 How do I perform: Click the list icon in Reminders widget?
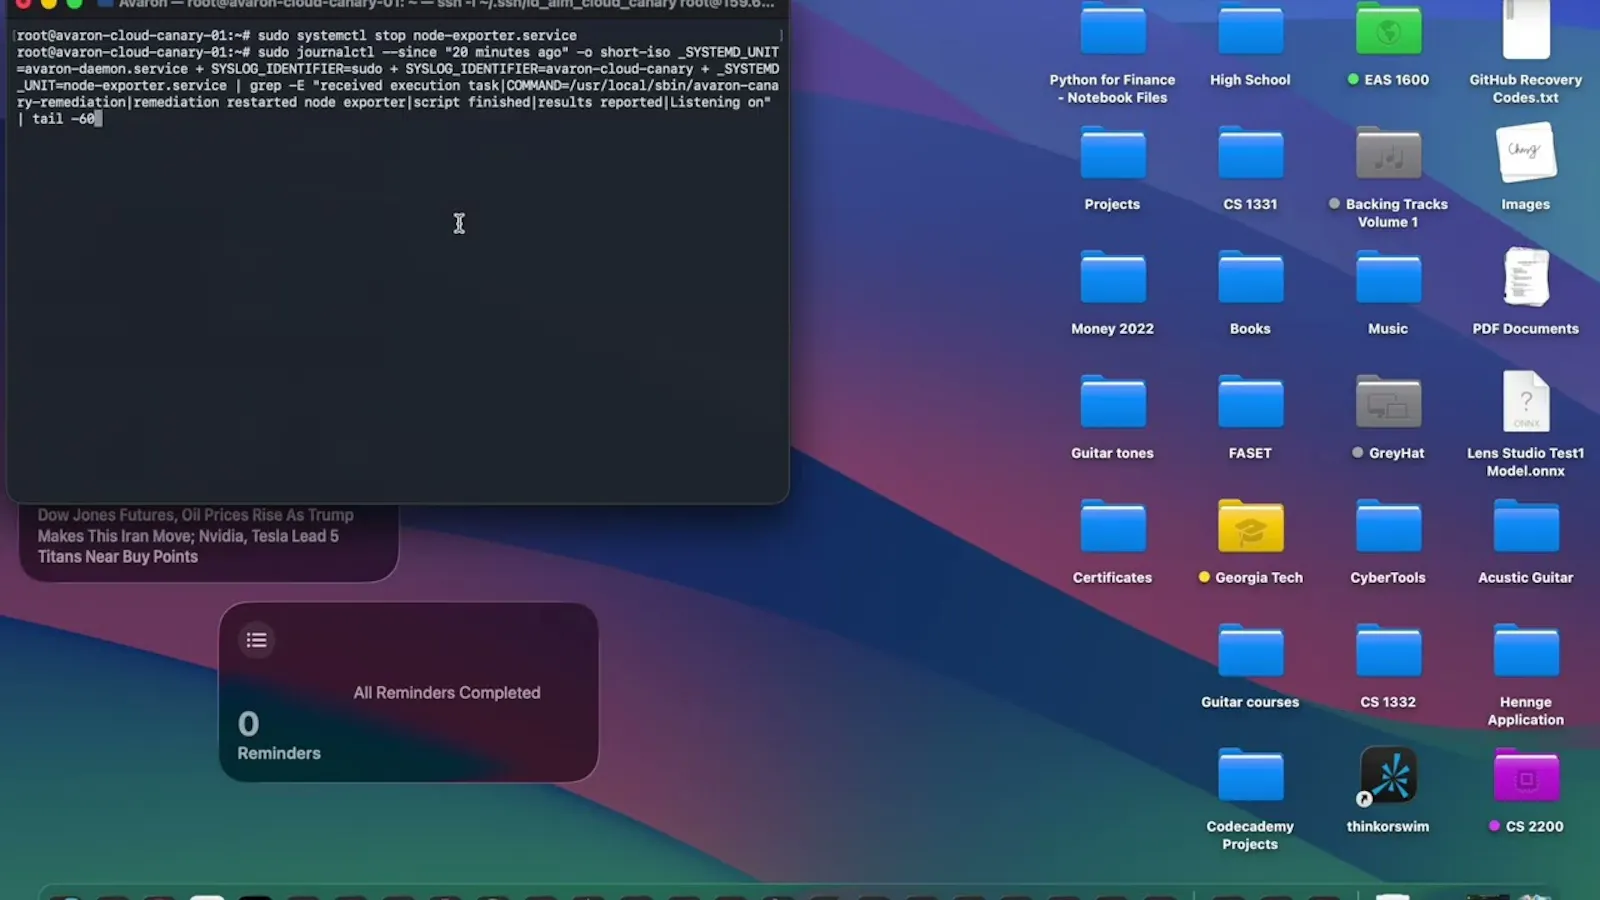tap(257, 640)
